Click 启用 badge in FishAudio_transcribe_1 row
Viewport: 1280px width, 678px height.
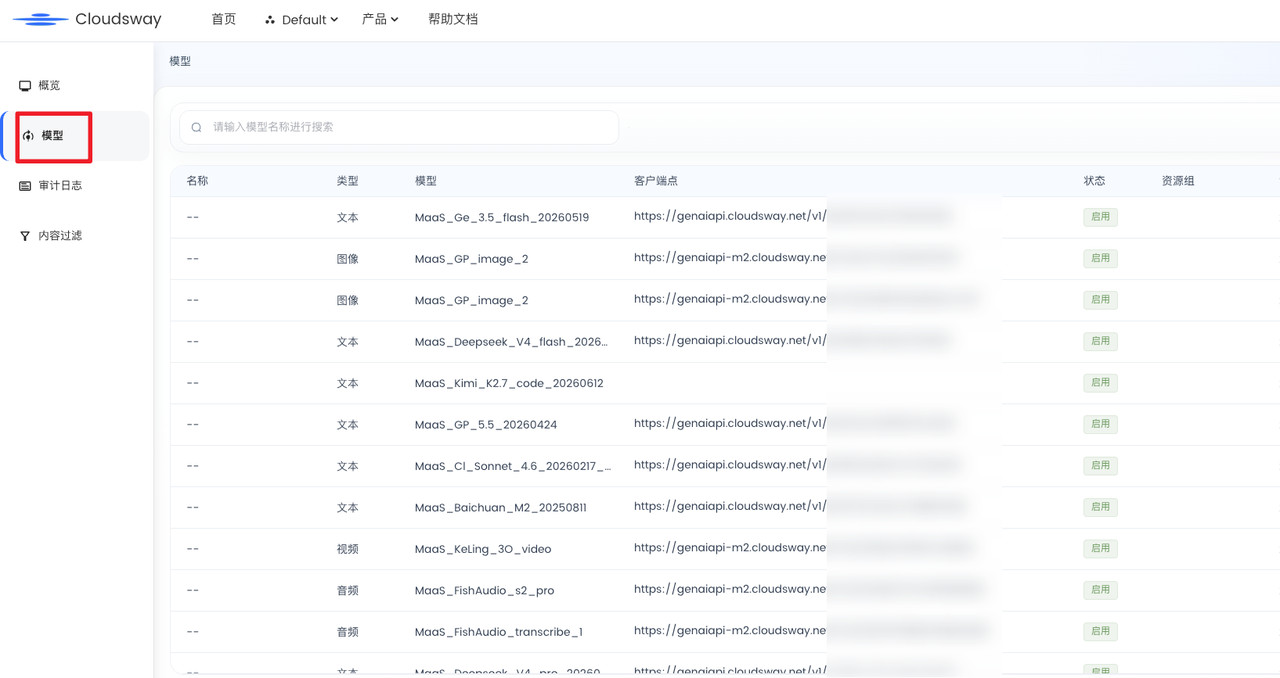pyautogui.click(x=1100, y=632)
